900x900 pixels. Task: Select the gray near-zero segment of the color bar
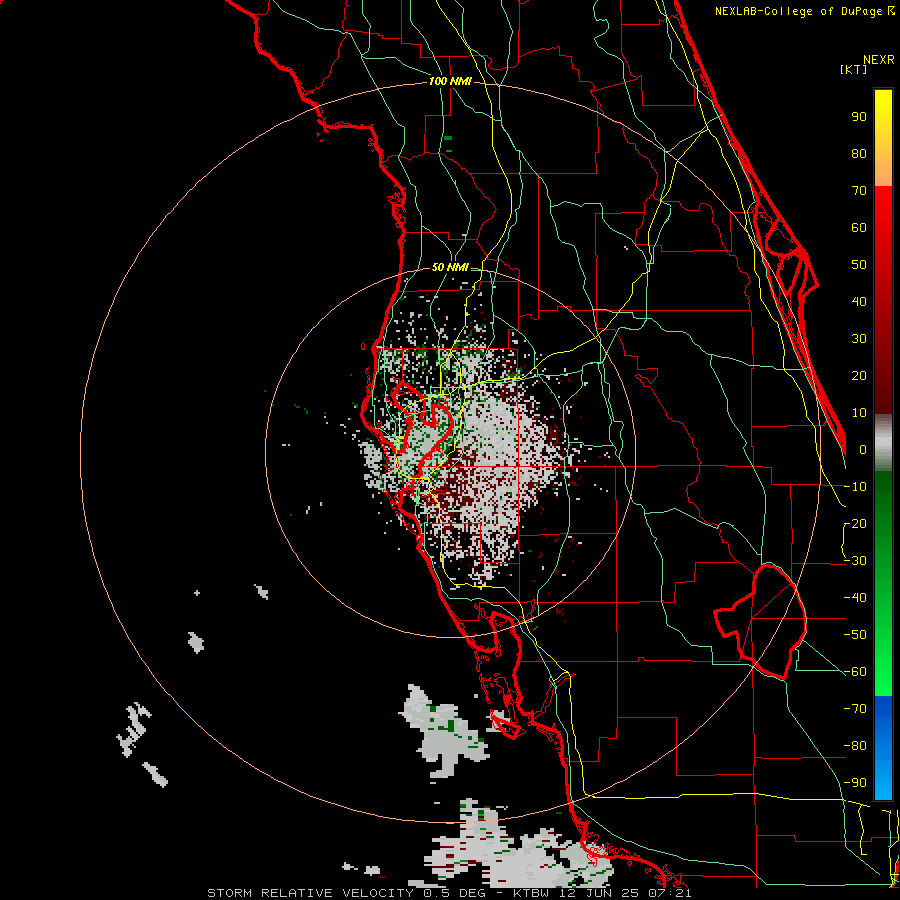click(883, 442)
